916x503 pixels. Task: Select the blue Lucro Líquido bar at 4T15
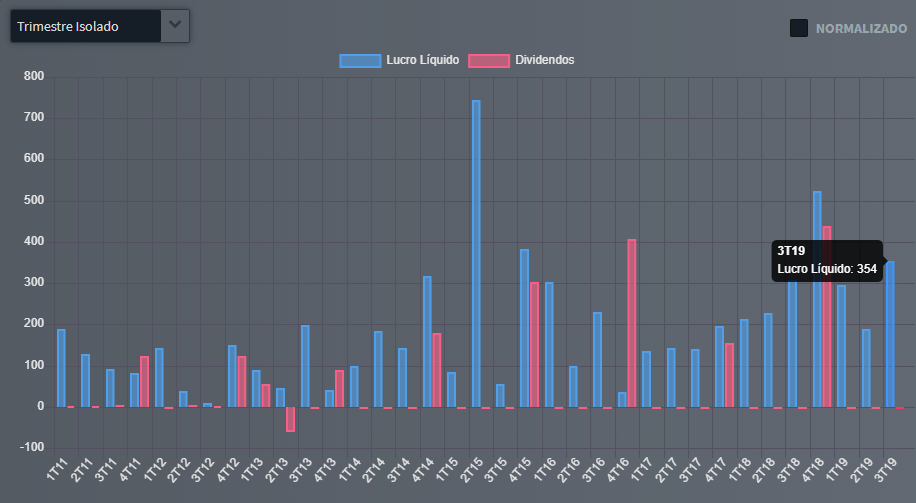point(524,328)
